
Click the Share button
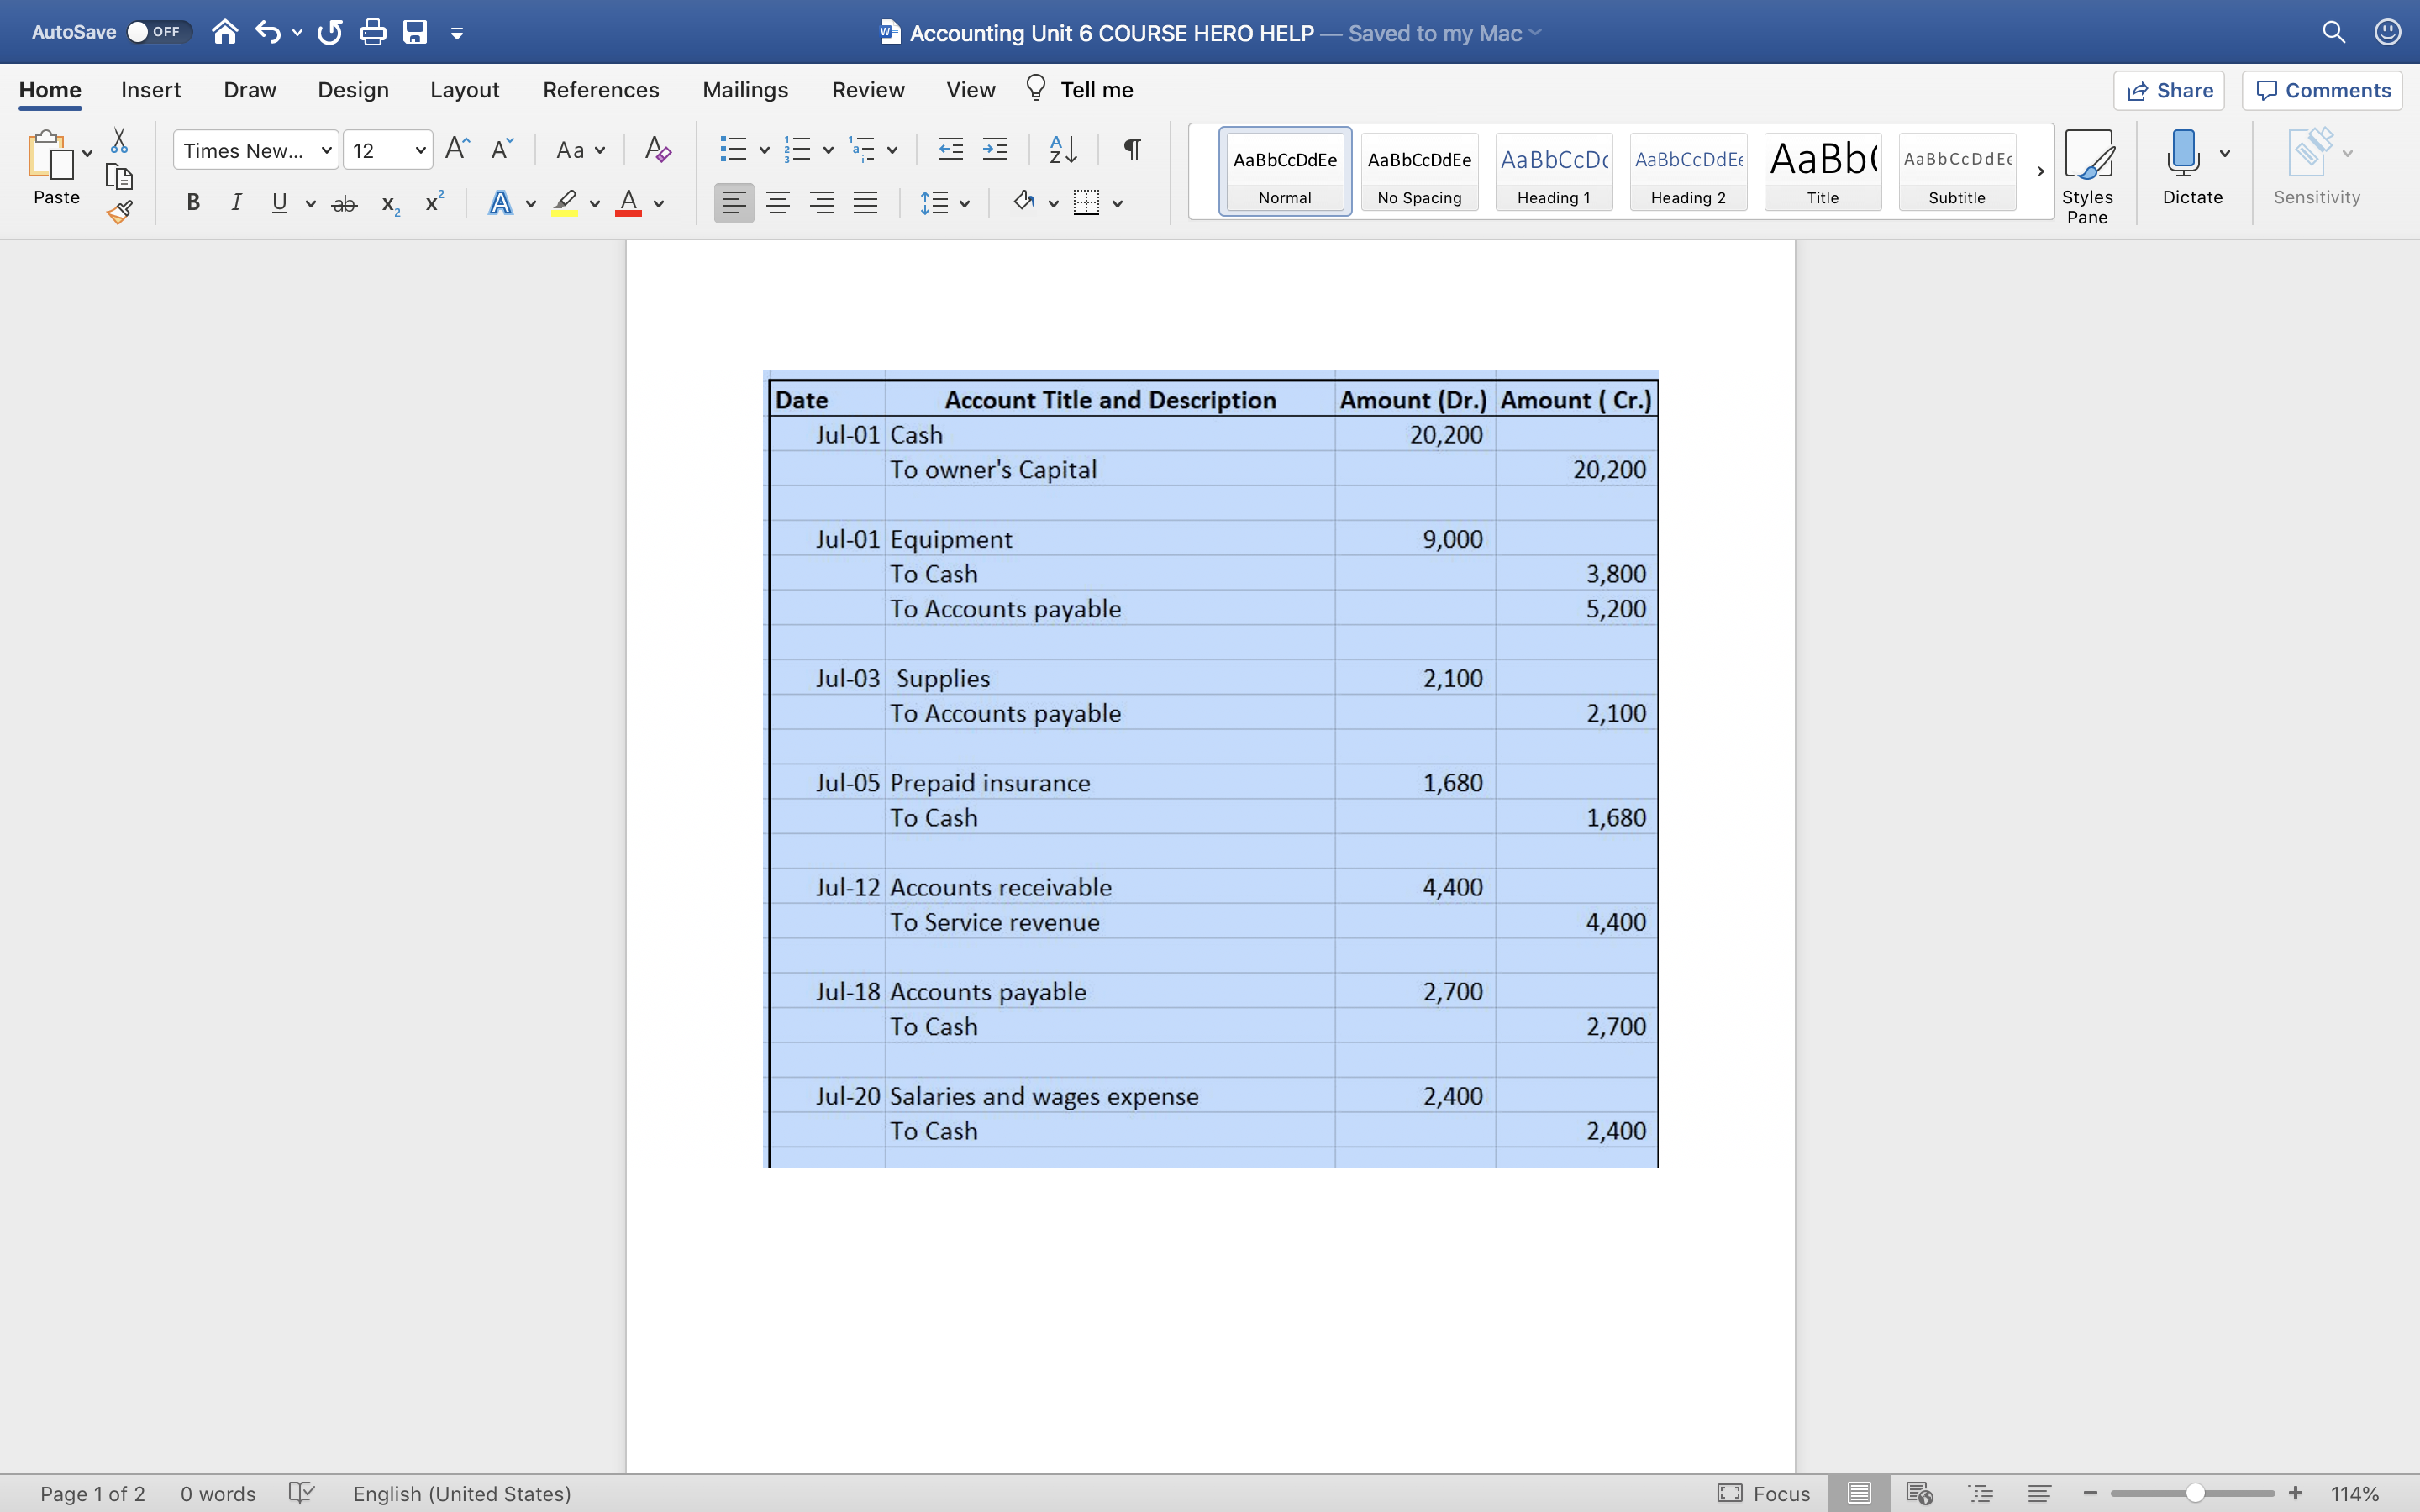(2170, 90)
